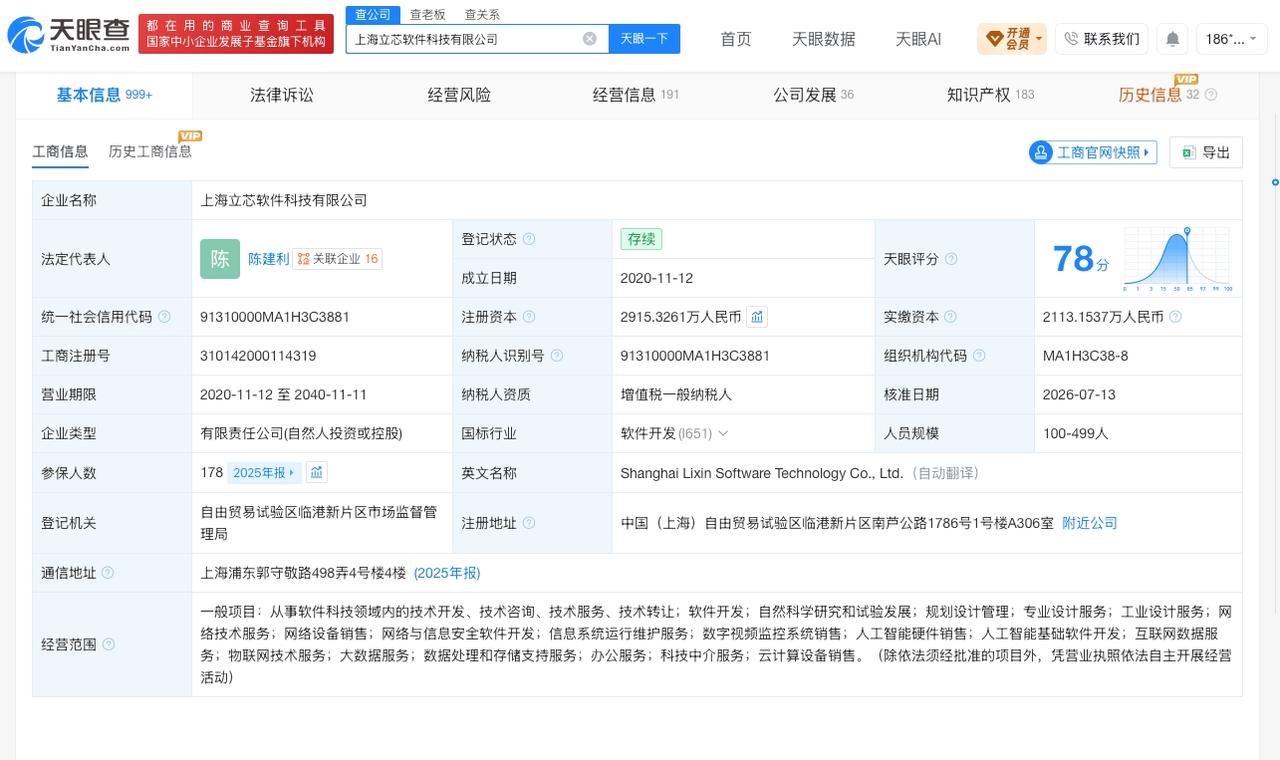Open 陈建利 legal representative link
Viewport: 1280px width, 760px height.
(x=268, y=259)
